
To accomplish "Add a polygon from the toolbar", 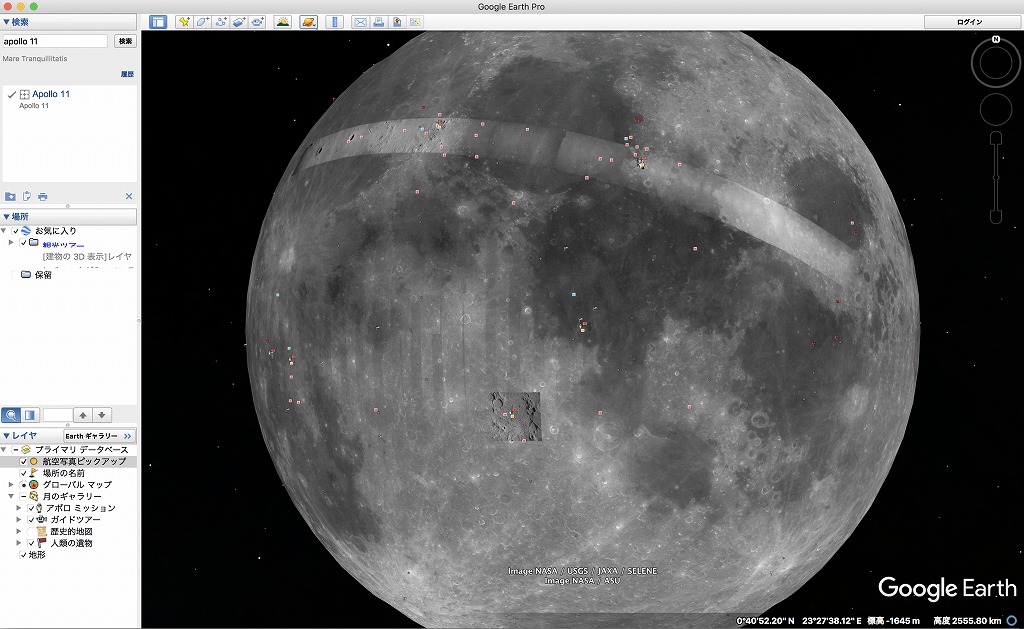I will pyautogui.click(x=202, y=22).
